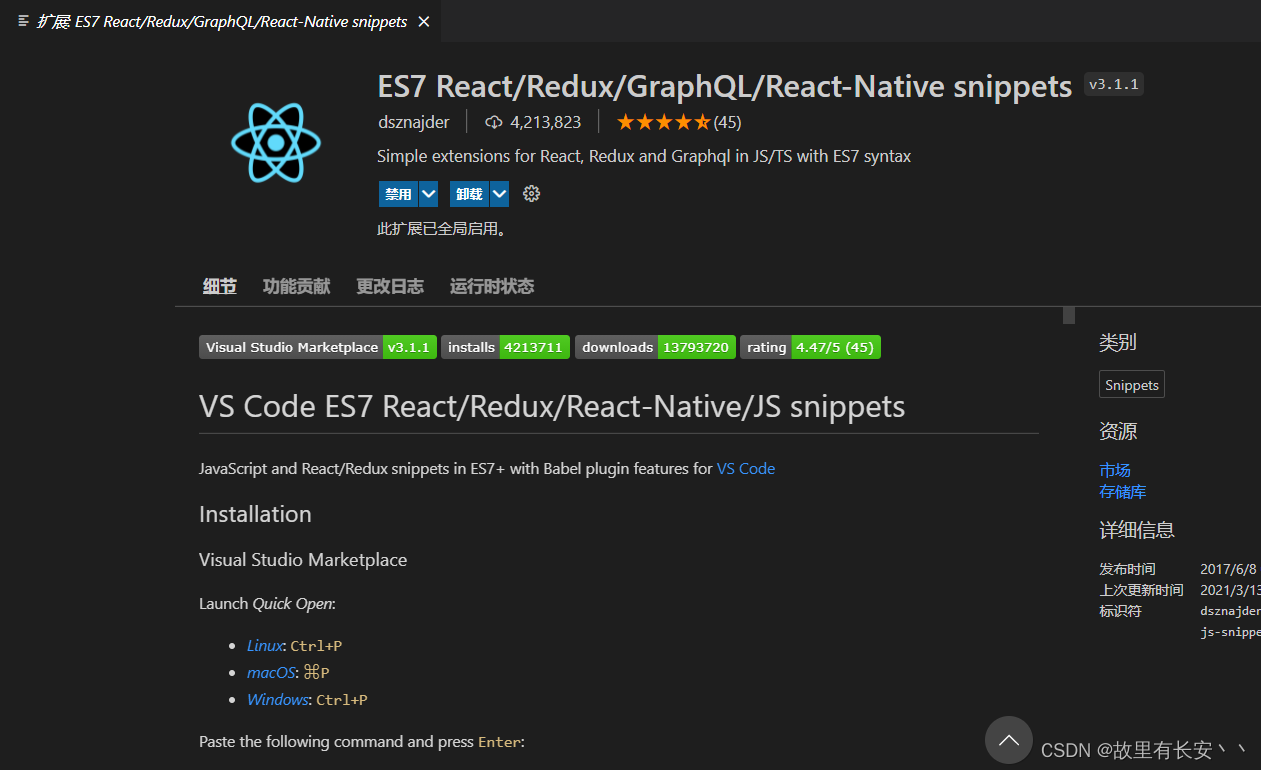Click the extension description text

click(x=644, y=157)
